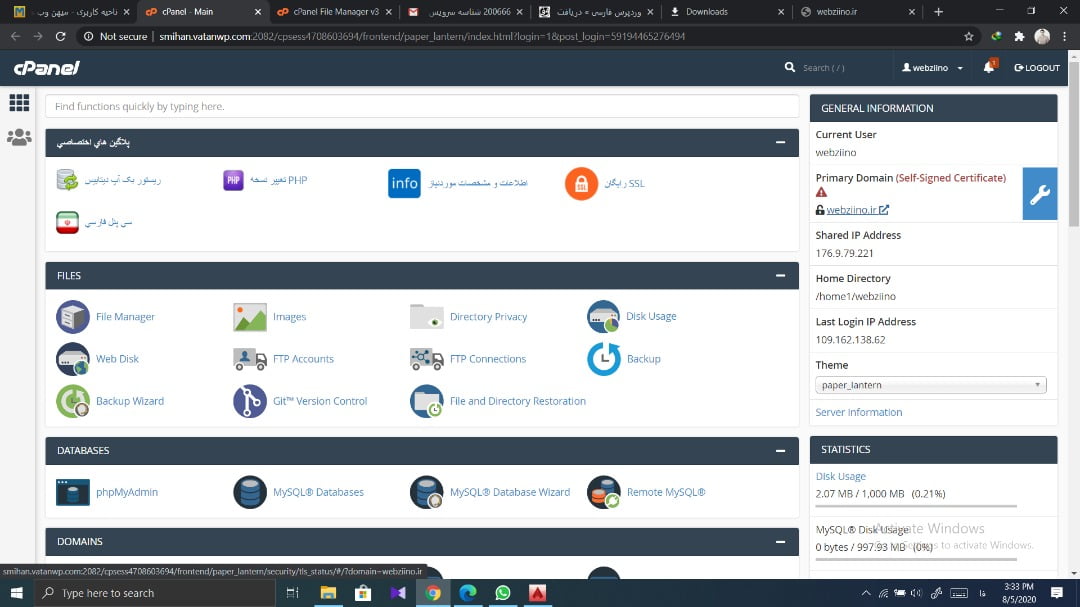This screenshot has height=607, width=1080.
Task: Reload the page in the browser
Action: click(61, 37)
